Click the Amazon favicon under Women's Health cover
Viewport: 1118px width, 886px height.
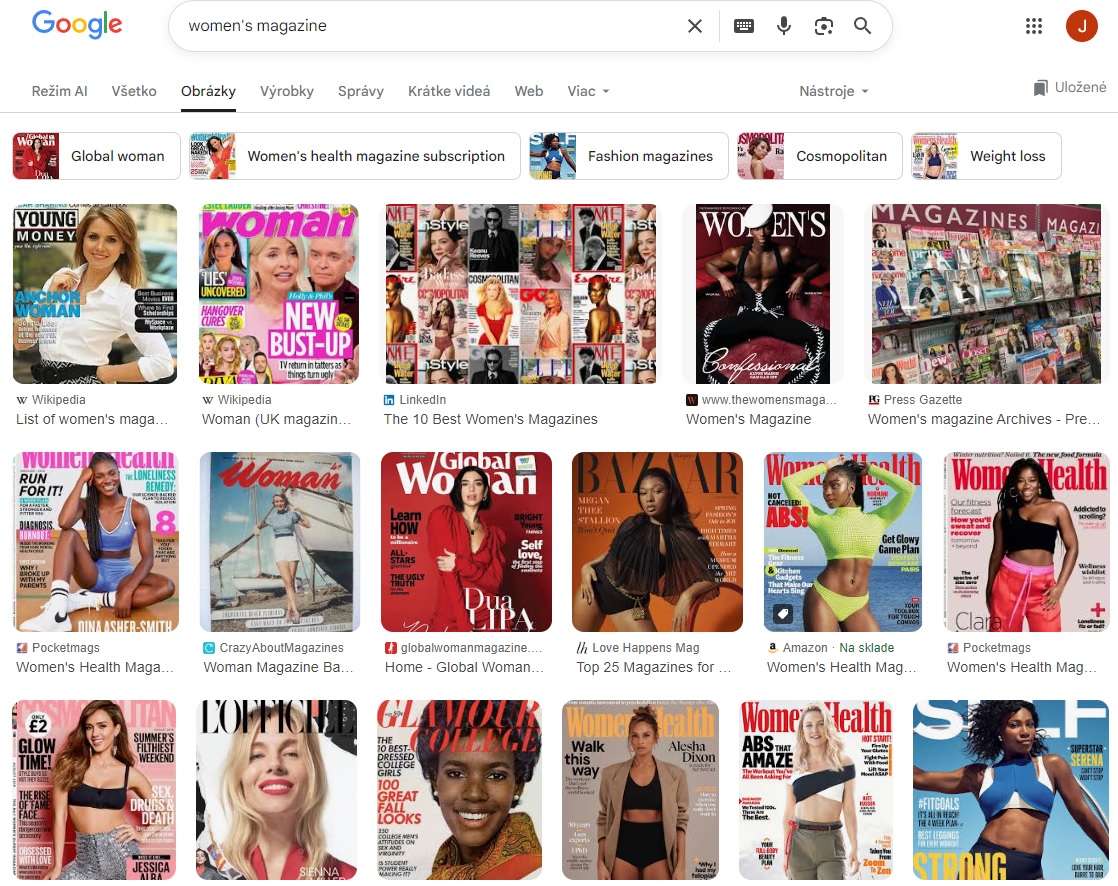coord(772,648)
